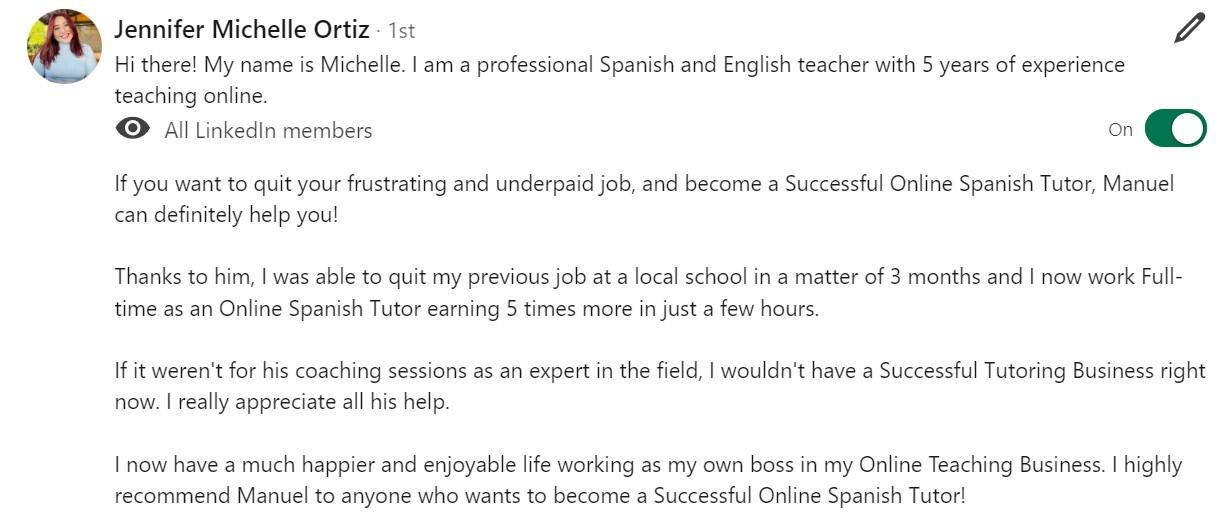Viewport: 1220px width, 517px height.
Task: Click the pencil edit icon
Action: tap(1188, 29)
